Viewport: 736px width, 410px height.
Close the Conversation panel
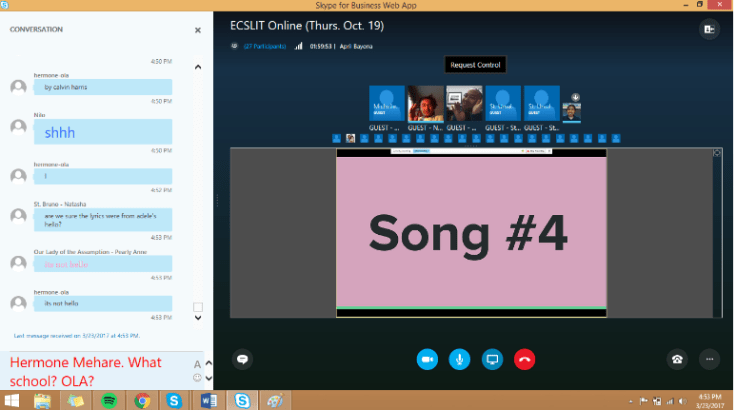[x=197, y=30]
